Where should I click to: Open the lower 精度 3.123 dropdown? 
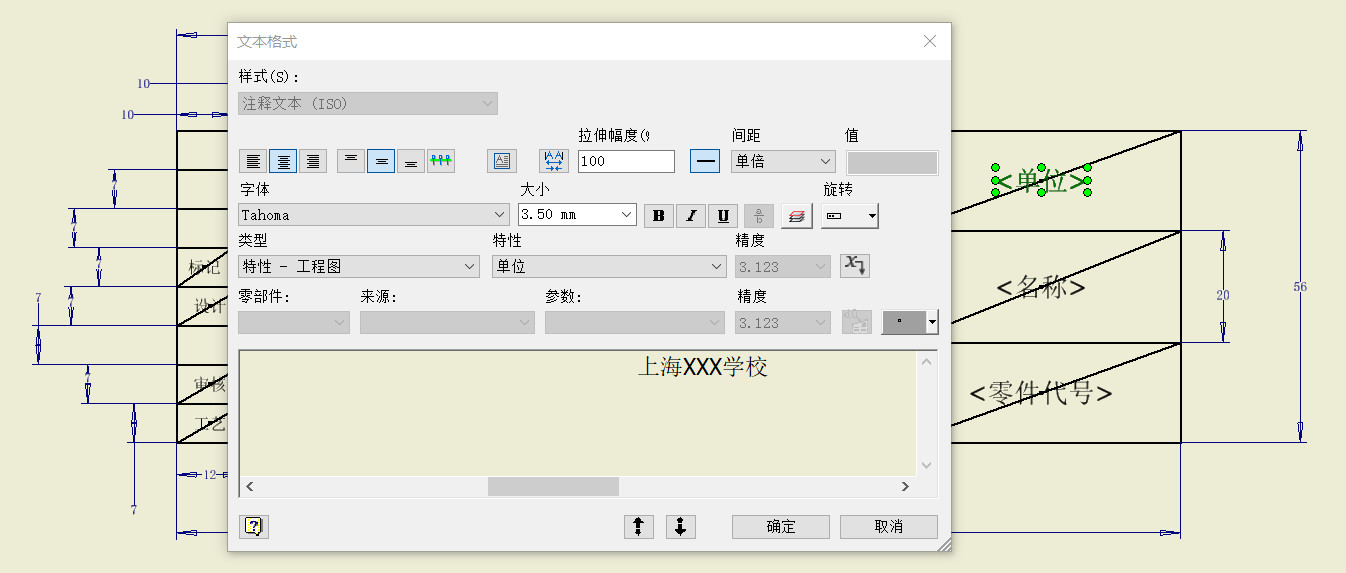(783, 322)
